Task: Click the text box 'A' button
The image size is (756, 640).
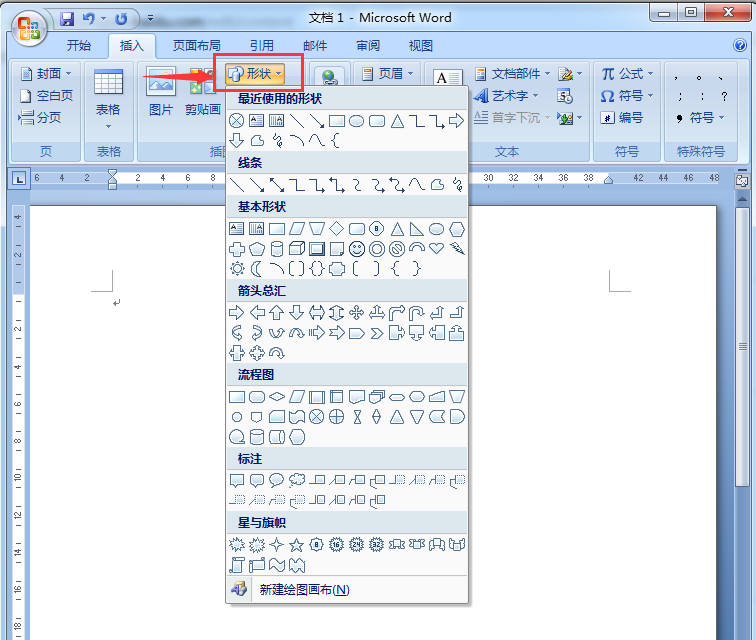Action: tap(448, 77)
